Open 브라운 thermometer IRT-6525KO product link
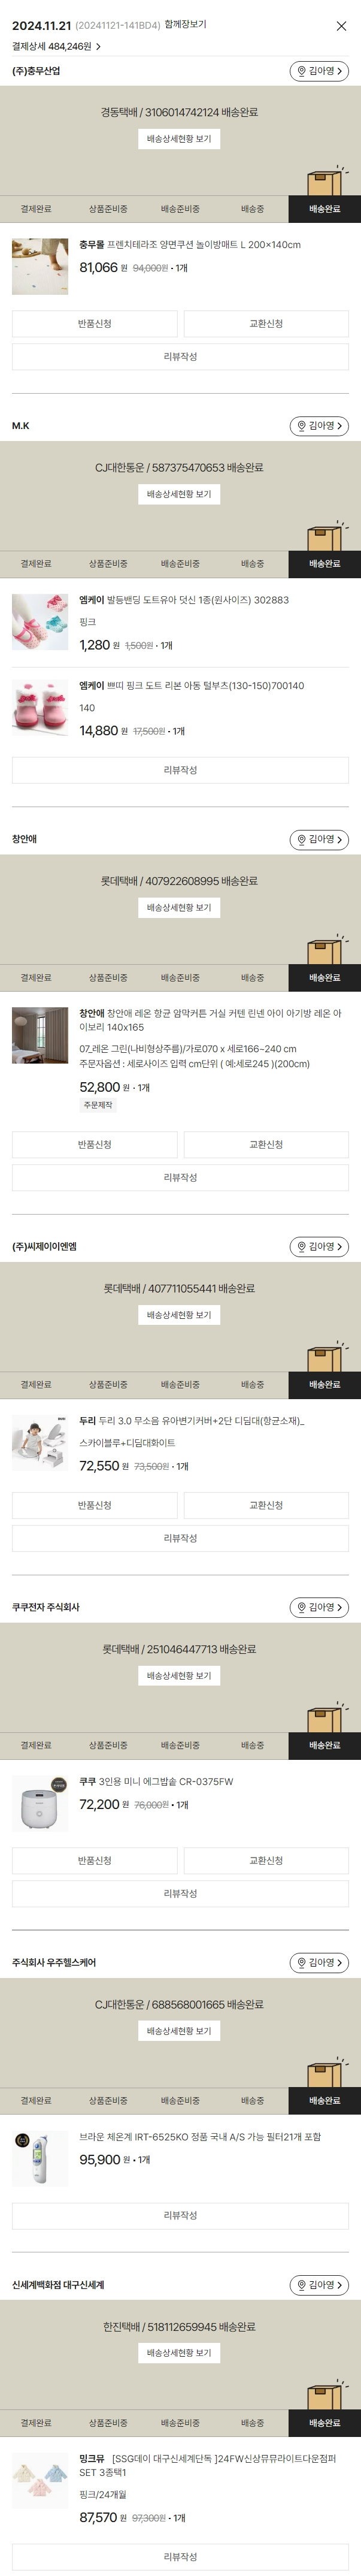The height and width of the screenshot is (2576, 361). [200, 2137]
